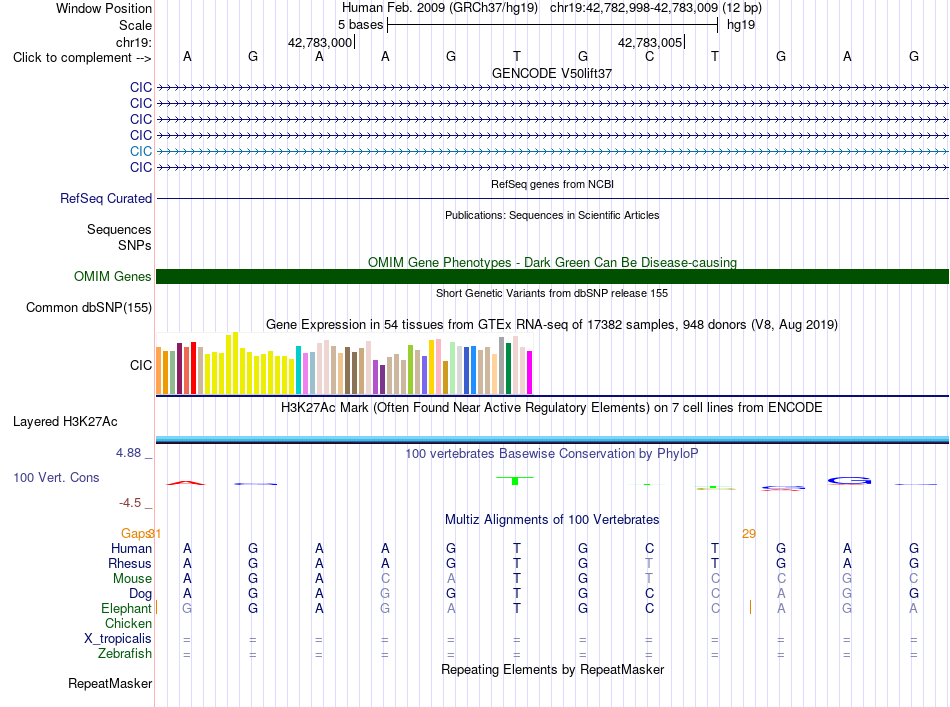Image resolution: width=950 pixels, height=707 pixels.
Task: Open the H3K27Ac Mark track title
Action: tap(552, 408)
